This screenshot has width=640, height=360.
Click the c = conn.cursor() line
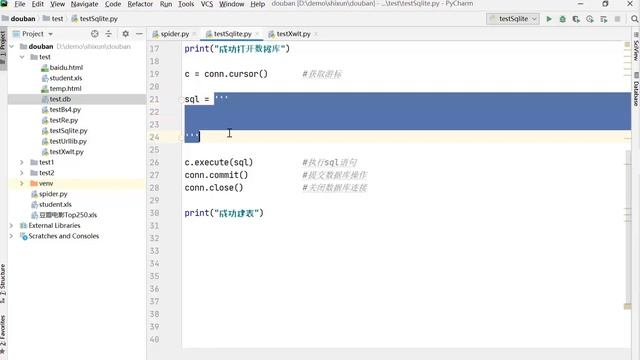(226, 74)
